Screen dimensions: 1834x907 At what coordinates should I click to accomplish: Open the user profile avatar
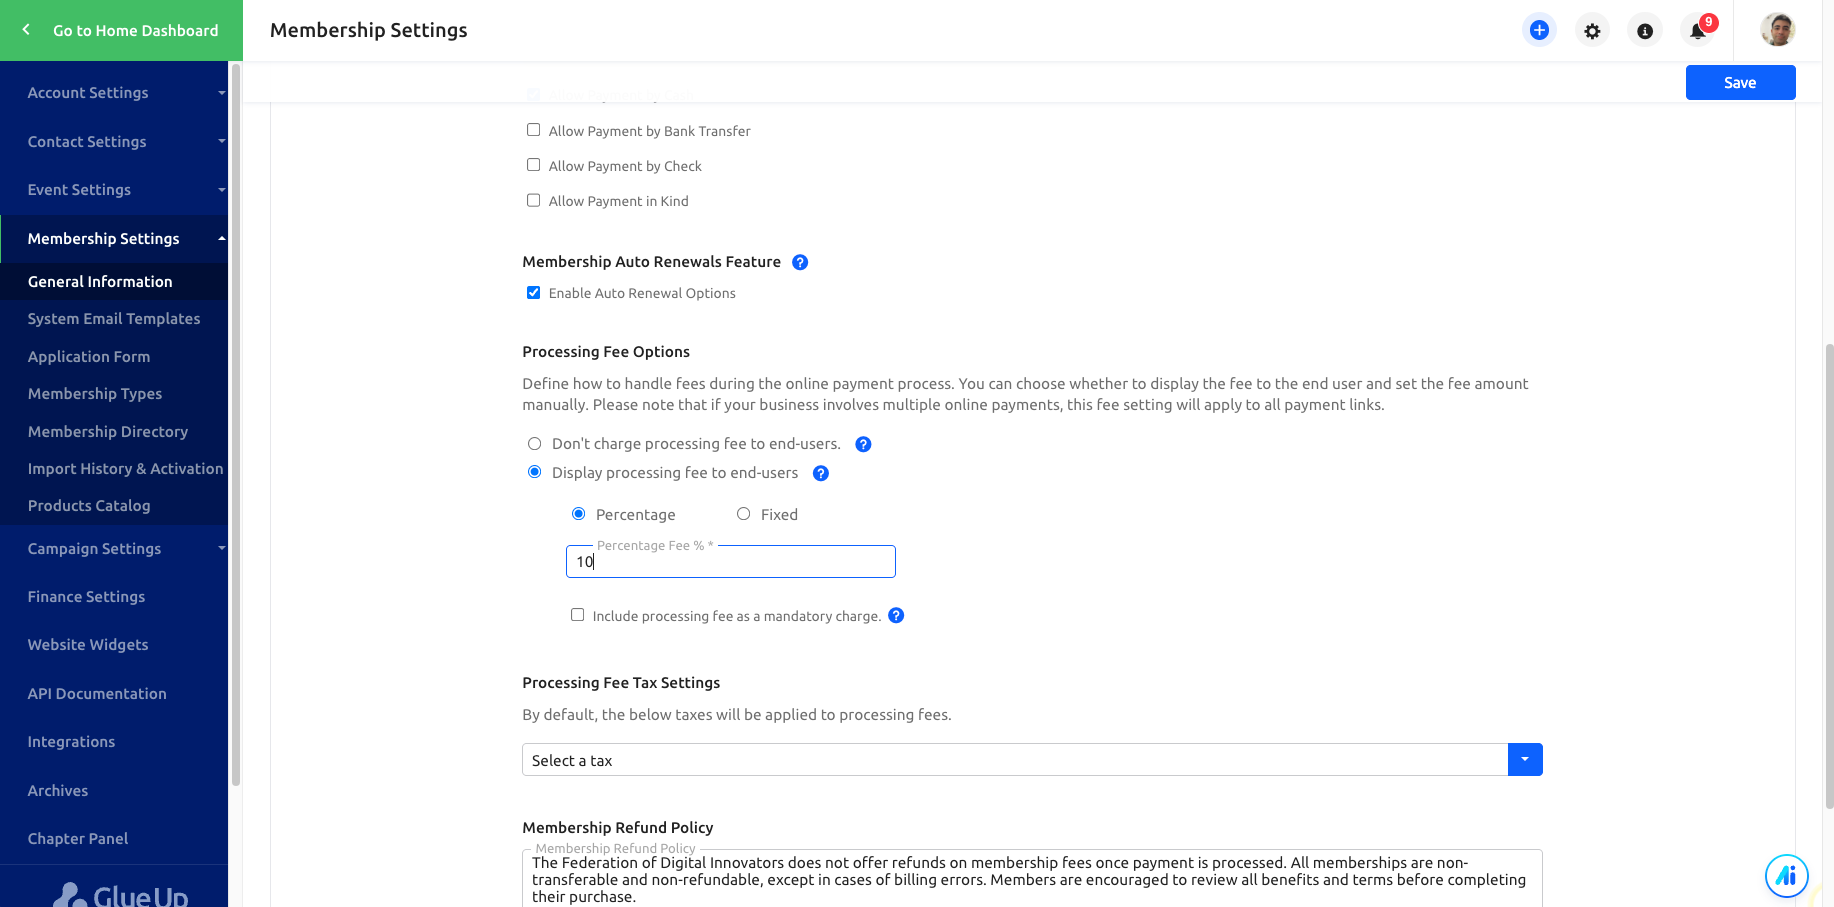pyautogui.click(x=1777, y=30)
